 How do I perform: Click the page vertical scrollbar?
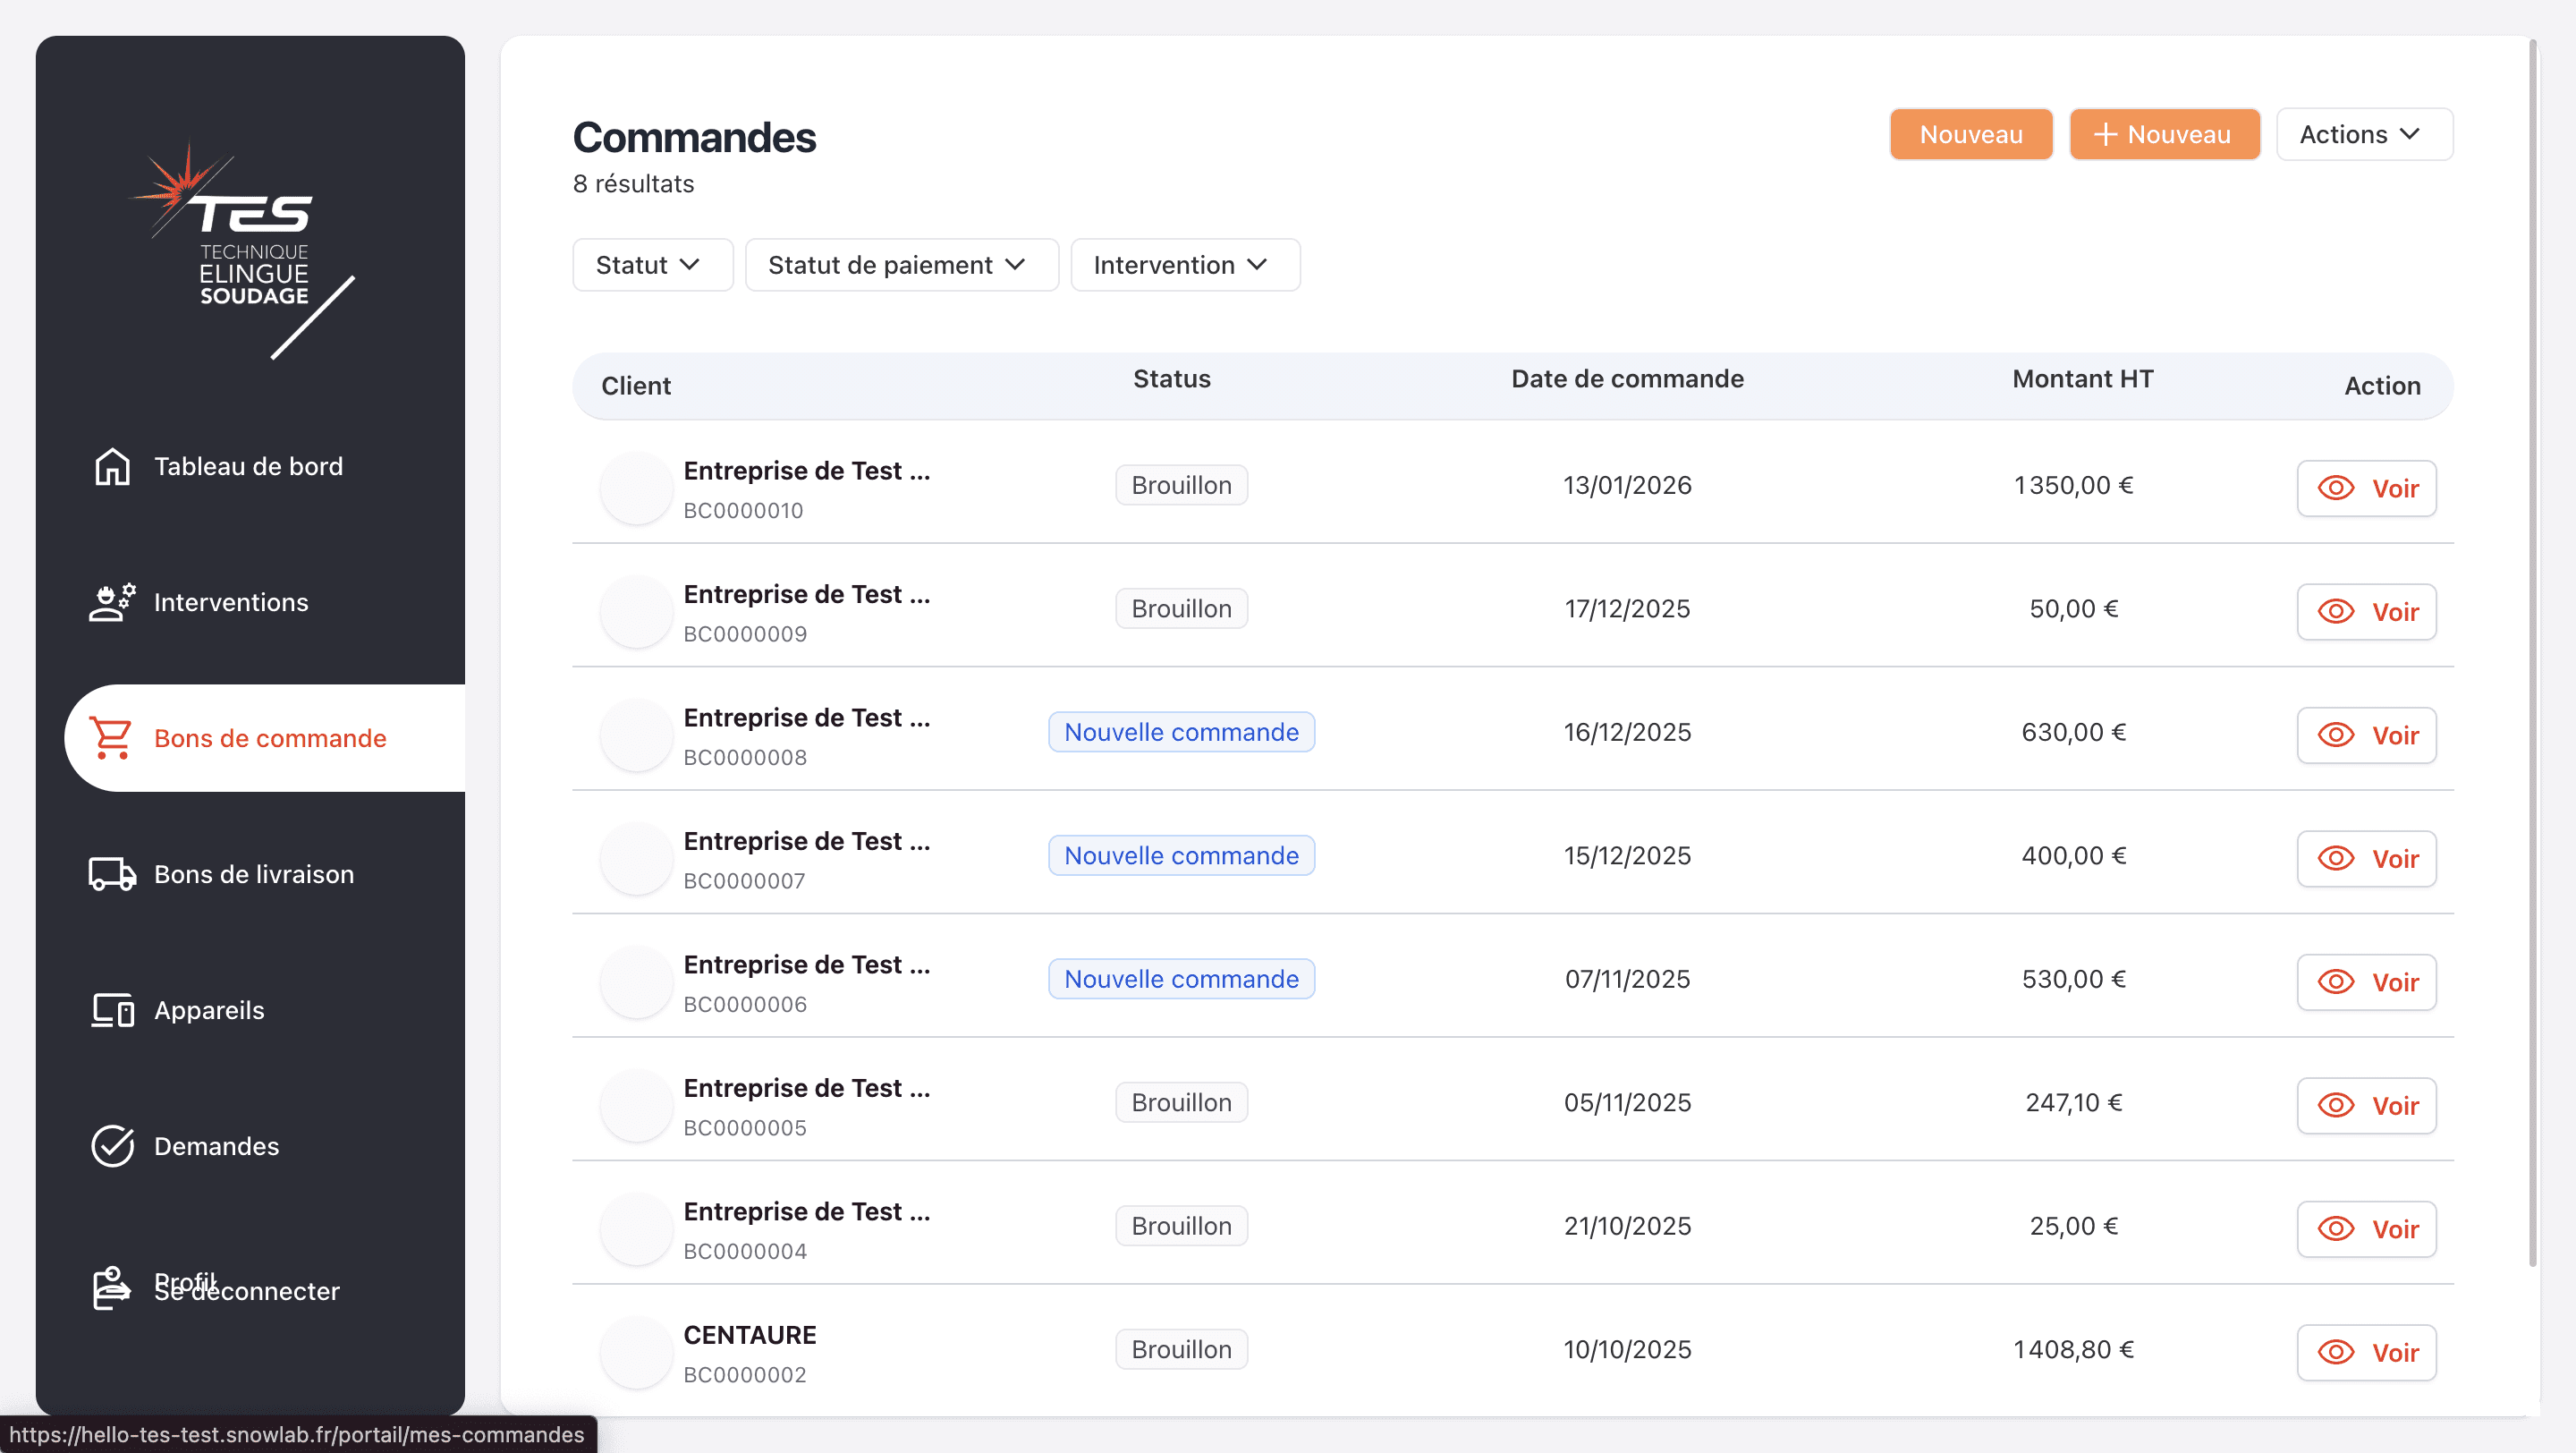[x=2533, y=650]
